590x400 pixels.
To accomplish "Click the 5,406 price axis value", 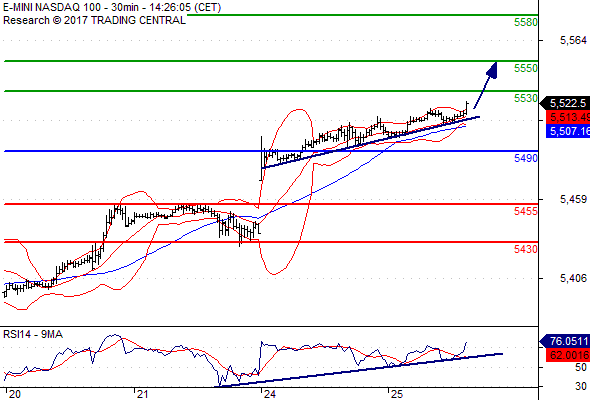I will point(573,278).
